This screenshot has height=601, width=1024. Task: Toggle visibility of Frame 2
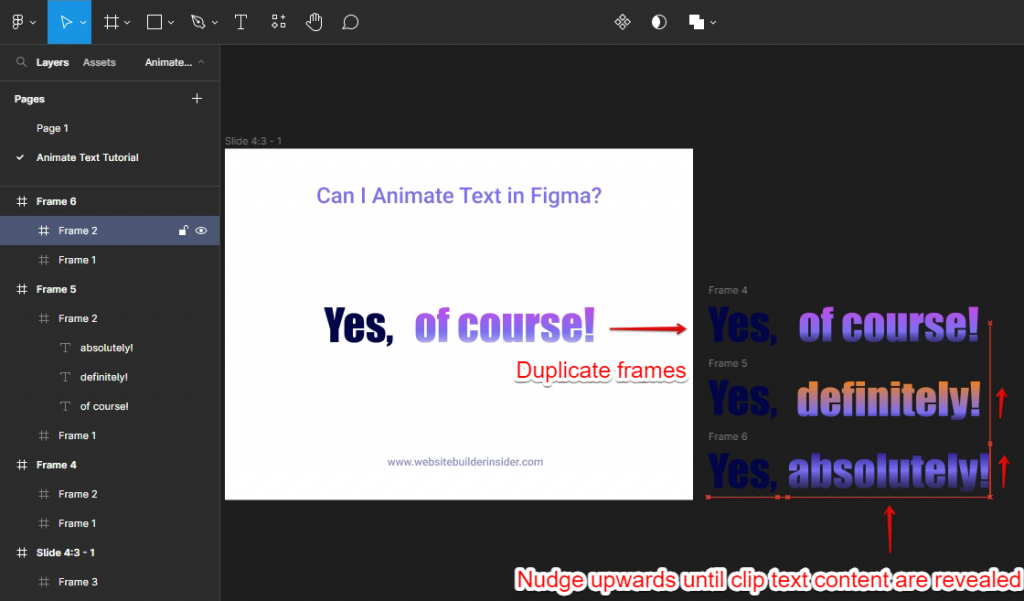click(201, 230)
